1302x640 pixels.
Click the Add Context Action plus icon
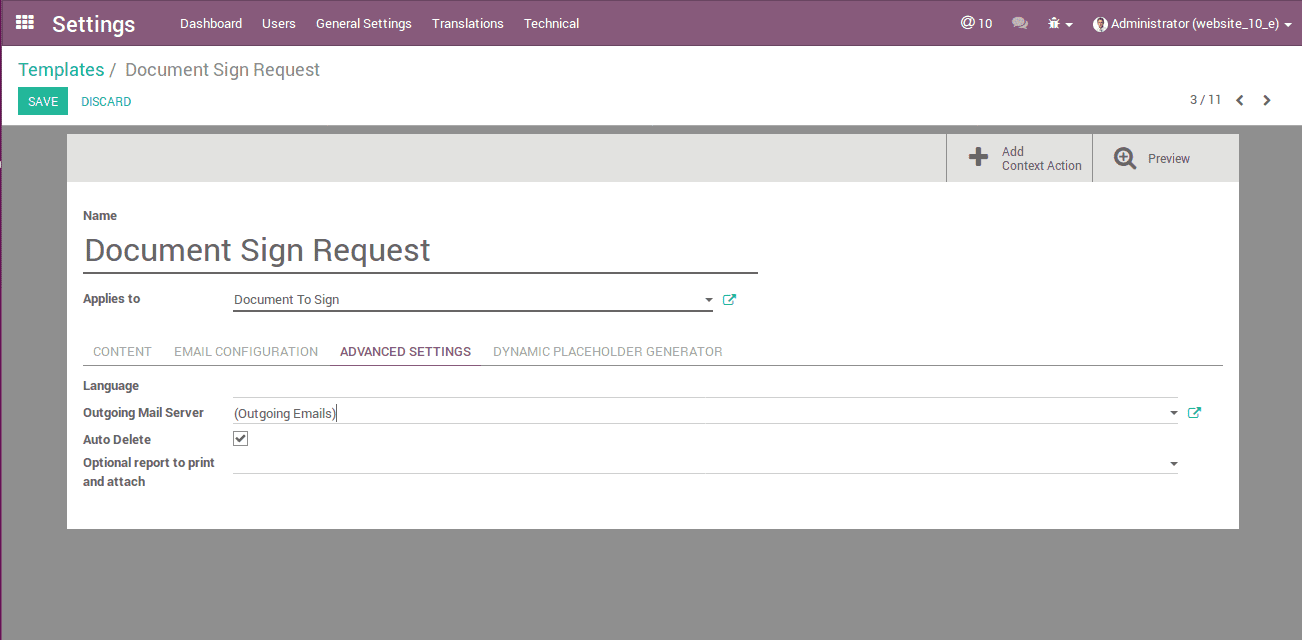click(978, 157)
